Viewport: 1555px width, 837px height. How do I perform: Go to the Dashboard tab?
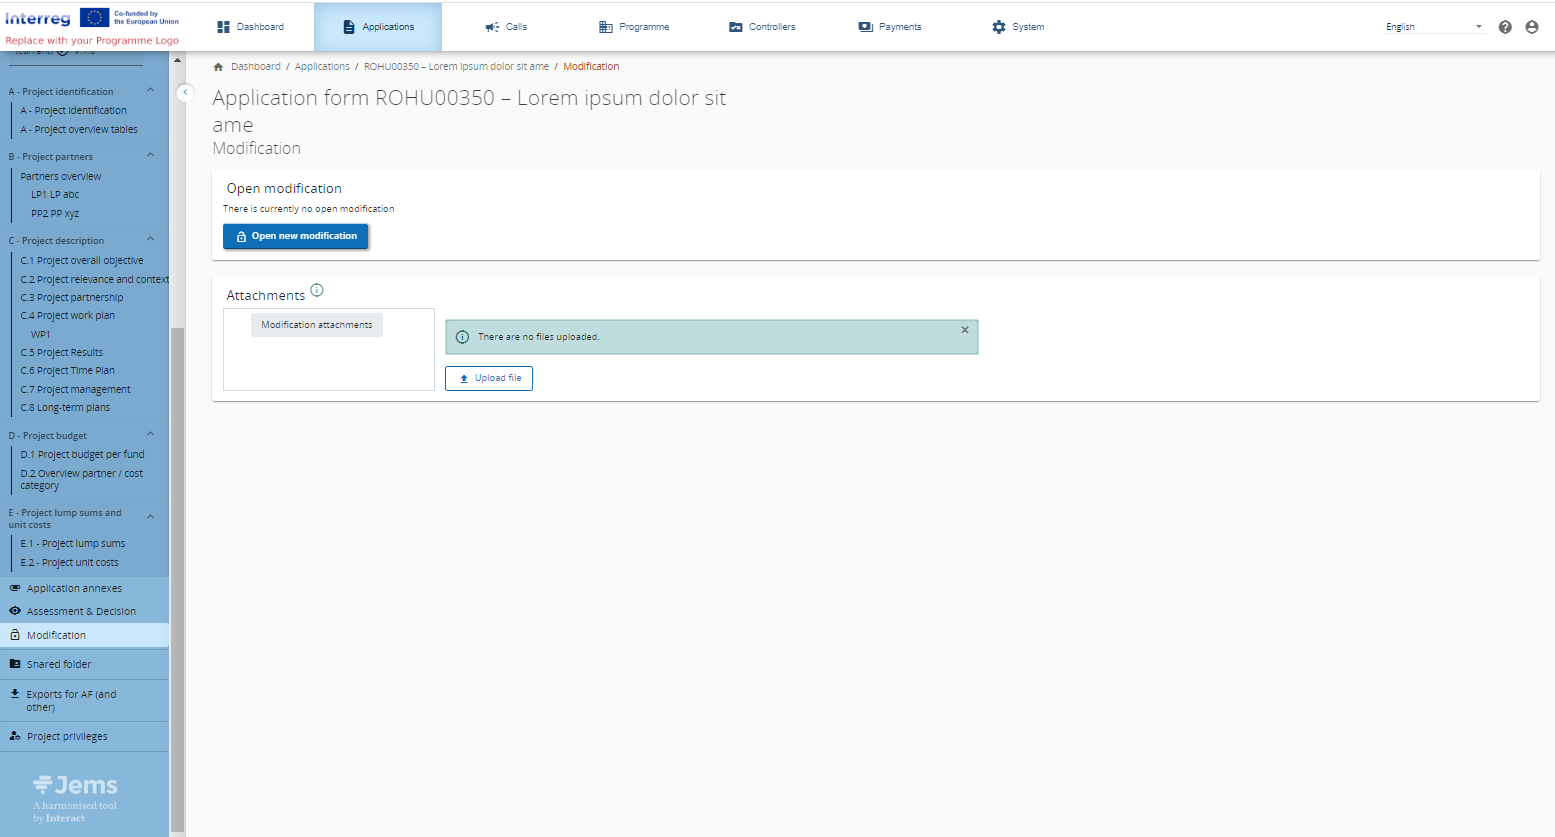[x=250, y=27]
